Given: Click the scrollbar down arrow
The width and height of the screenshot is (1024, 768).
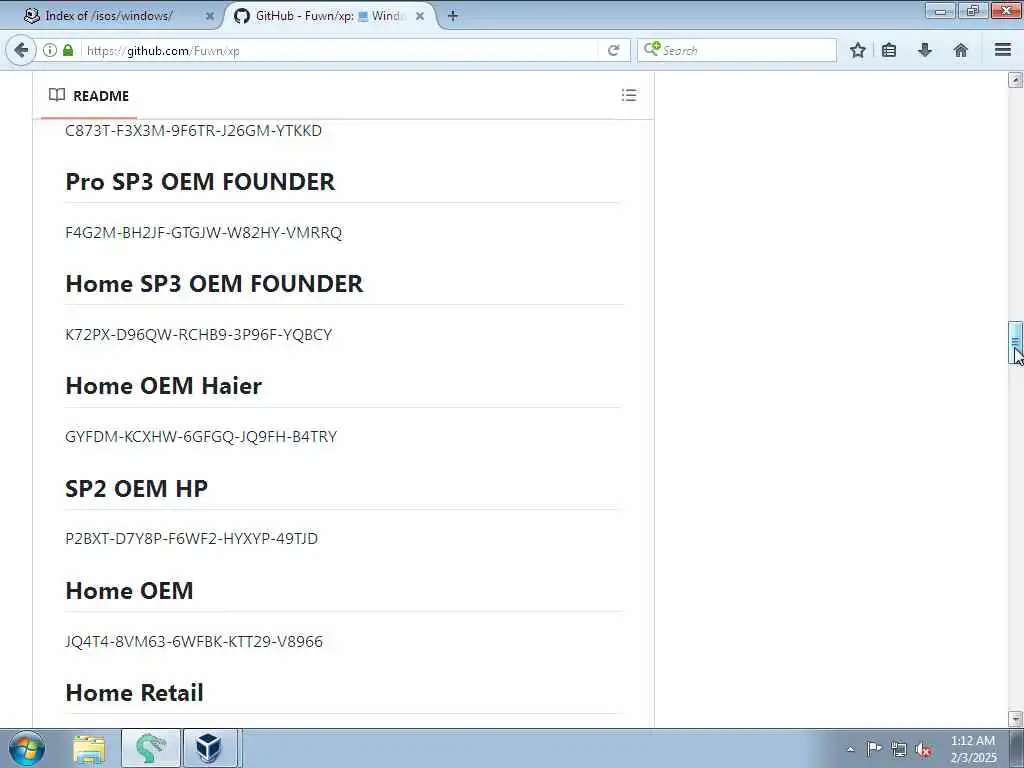Looking at the screenshot, I should [1015, 719].
